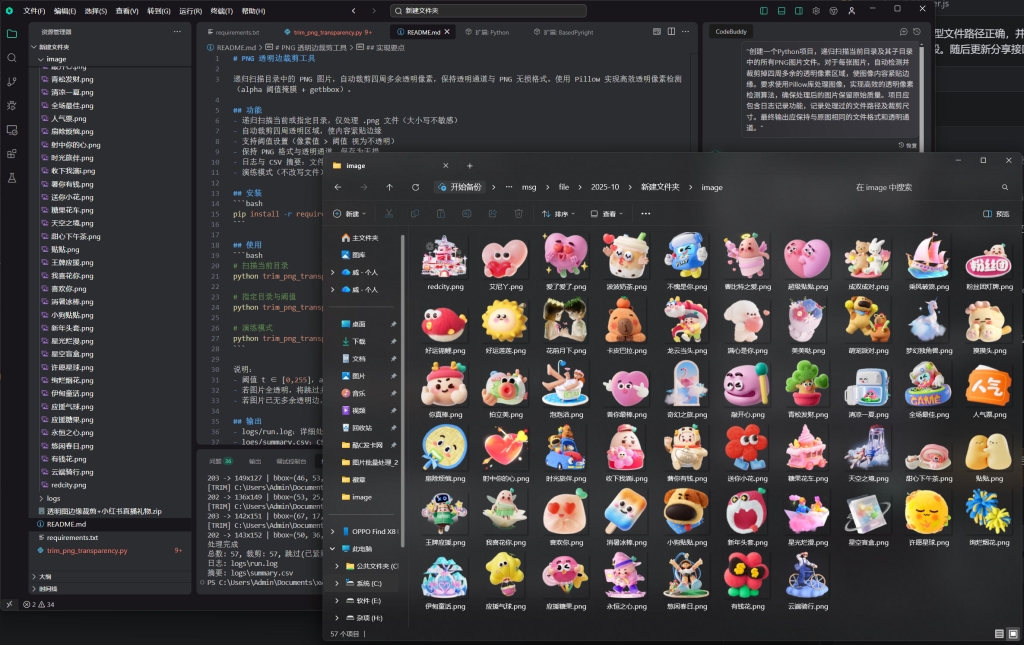This screenshot has width=1024, height=645.
Task: Open Run and Debug view
Action: [12, 105]
